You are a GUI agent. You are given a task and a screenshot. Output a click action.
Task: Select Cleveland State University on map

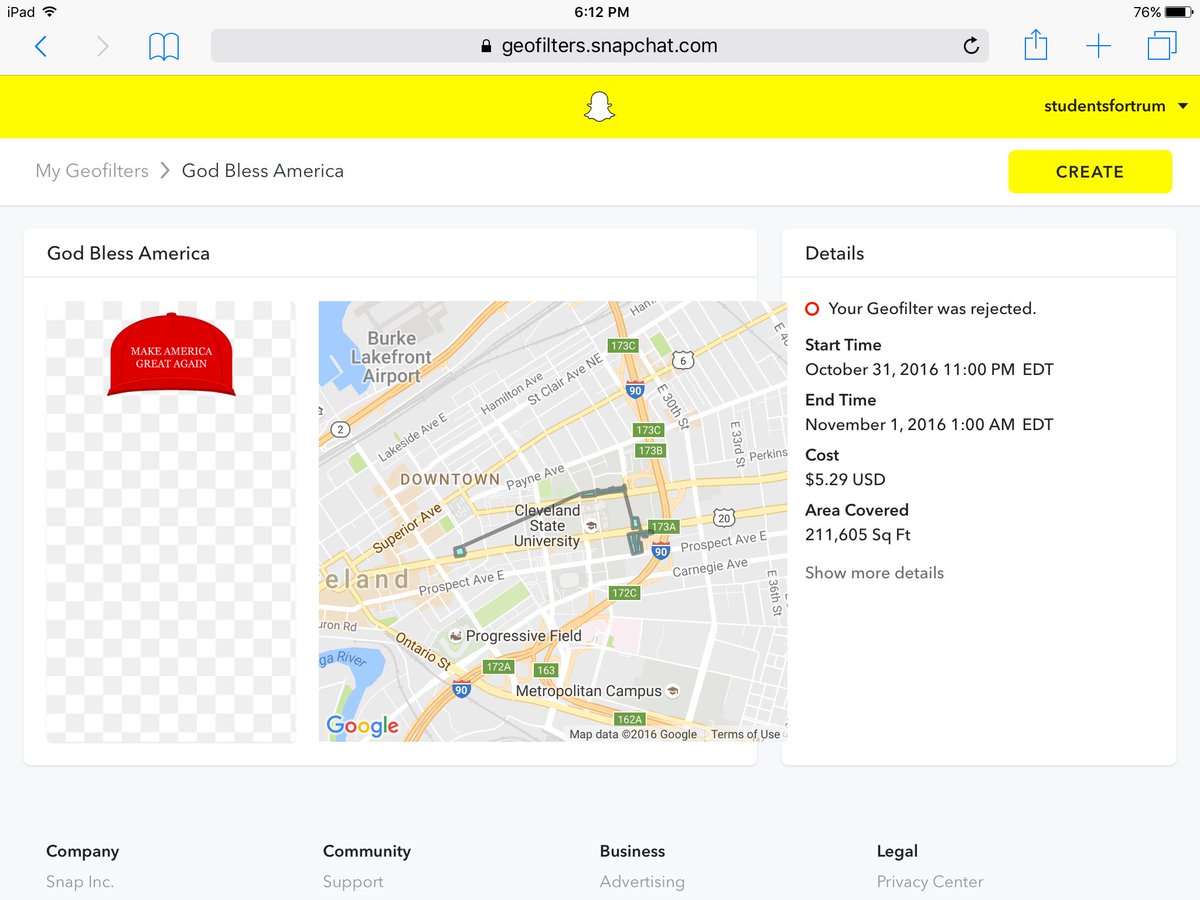(x=547, y=526)
